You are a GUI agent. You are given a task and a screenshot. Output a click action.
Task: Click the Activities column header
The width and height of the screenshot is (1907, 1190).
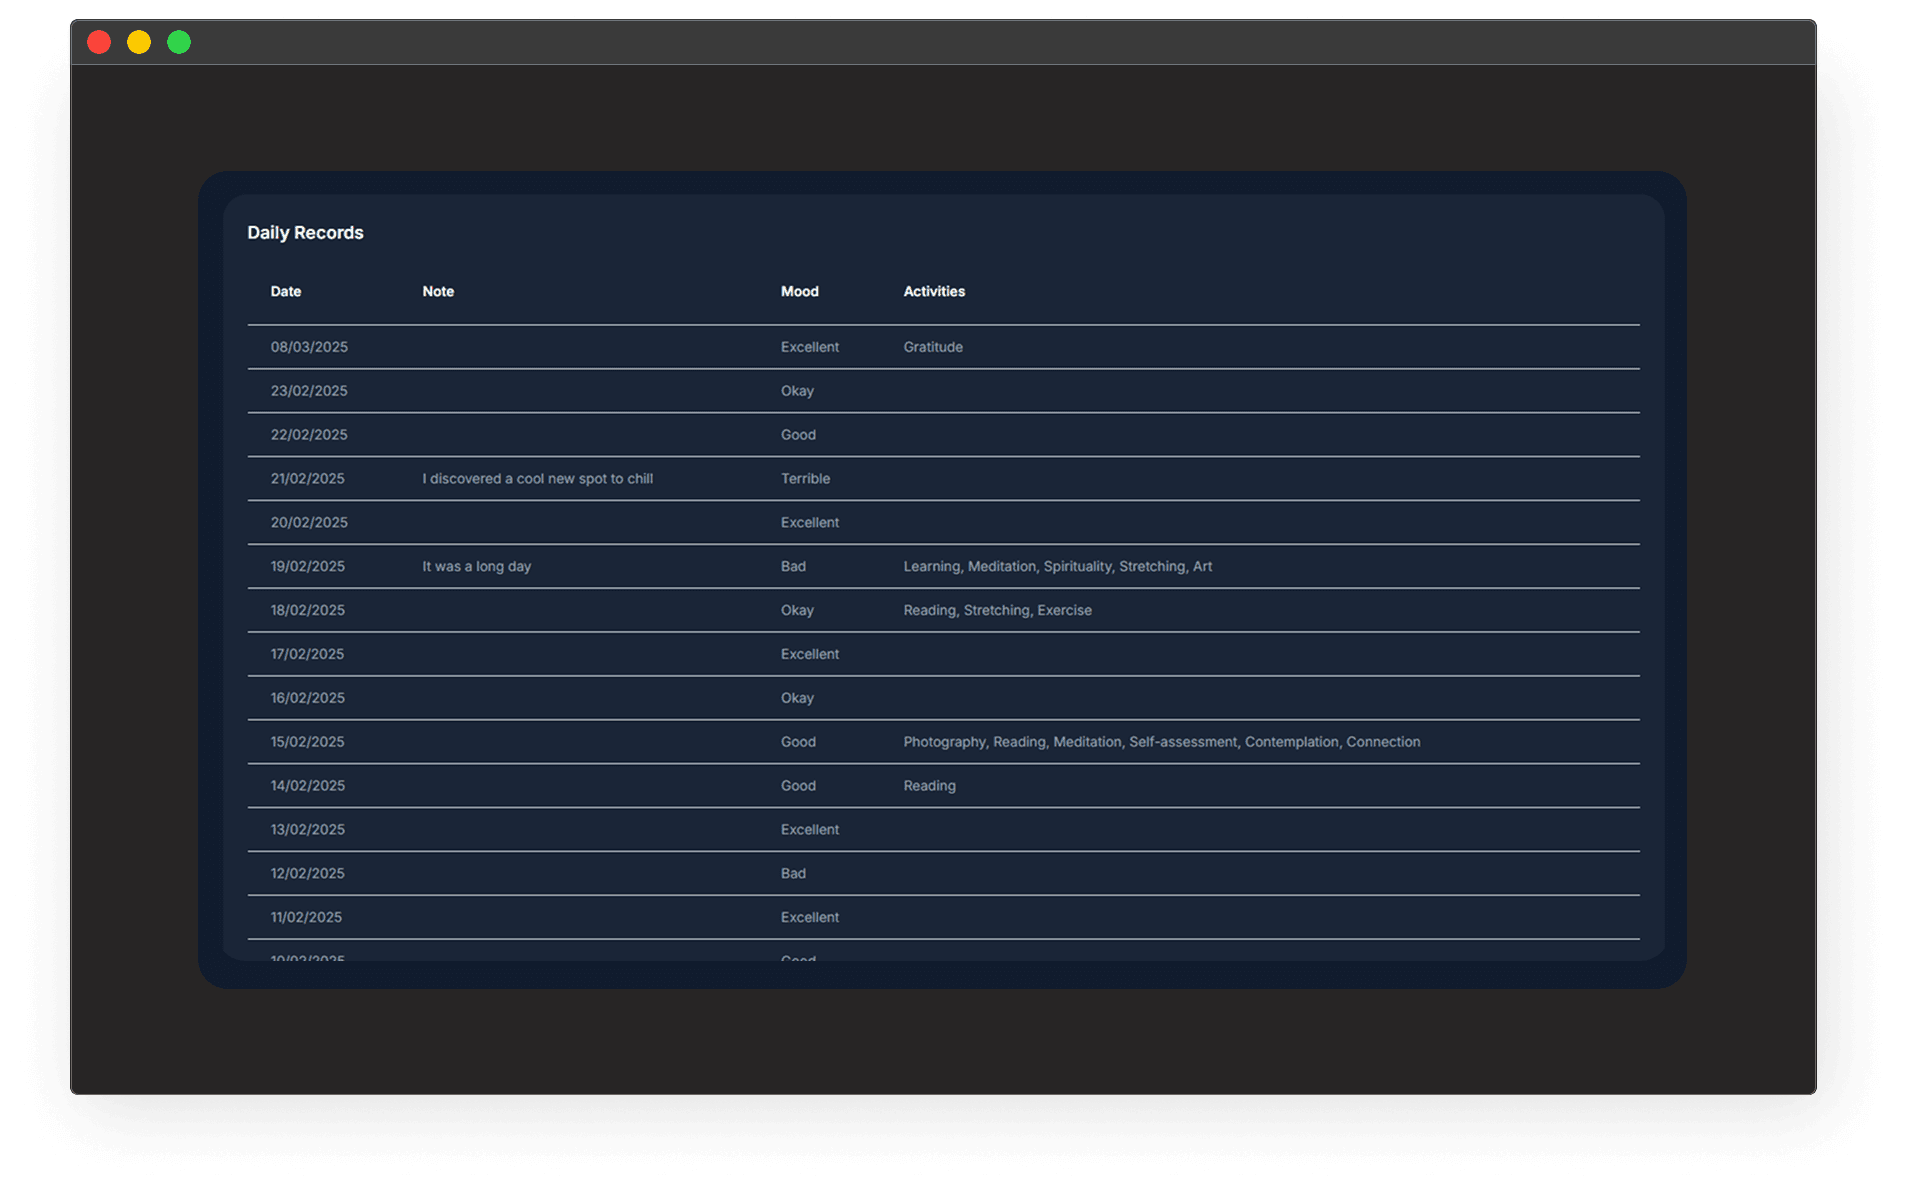pyautogui.click(x=934, y=292)
